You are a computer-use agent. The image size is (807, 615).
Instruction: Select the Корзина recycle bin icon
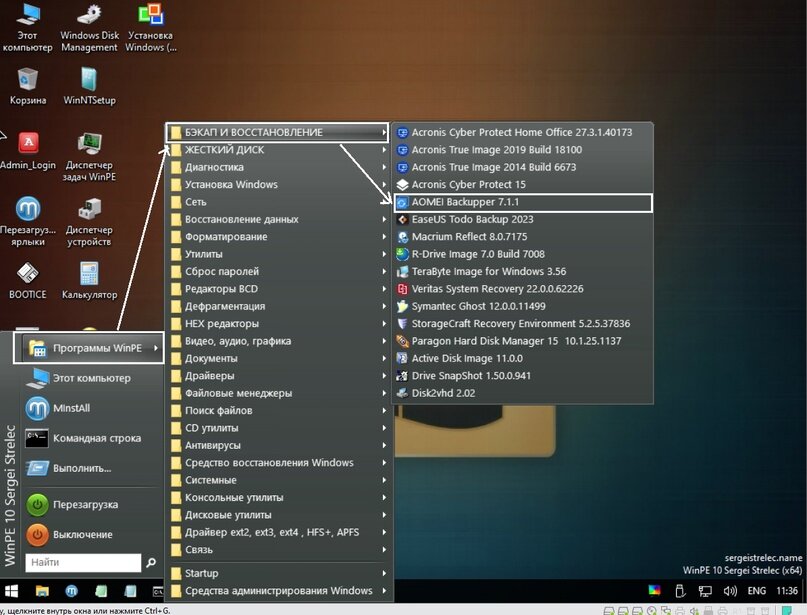pos(28,86)
